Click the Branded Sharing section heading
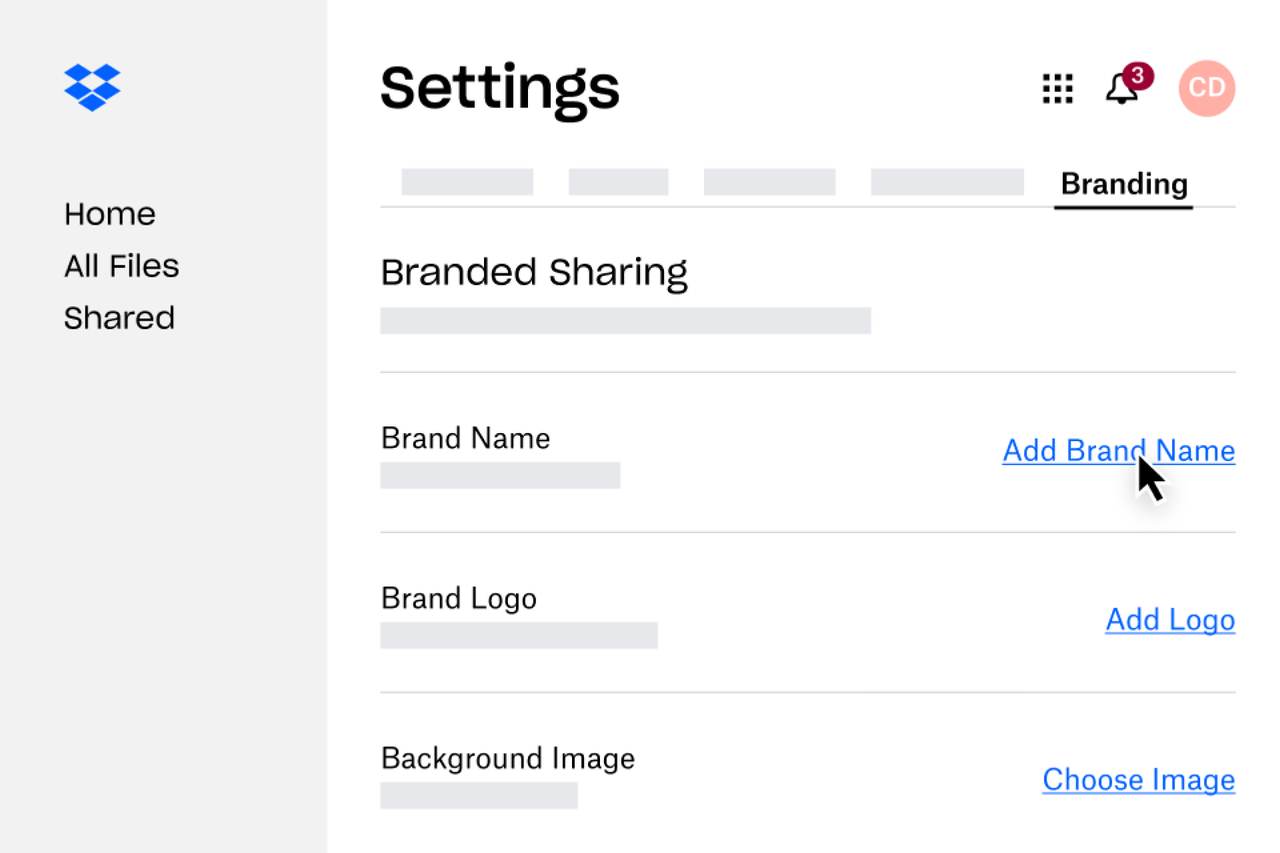 coord(534,272)
